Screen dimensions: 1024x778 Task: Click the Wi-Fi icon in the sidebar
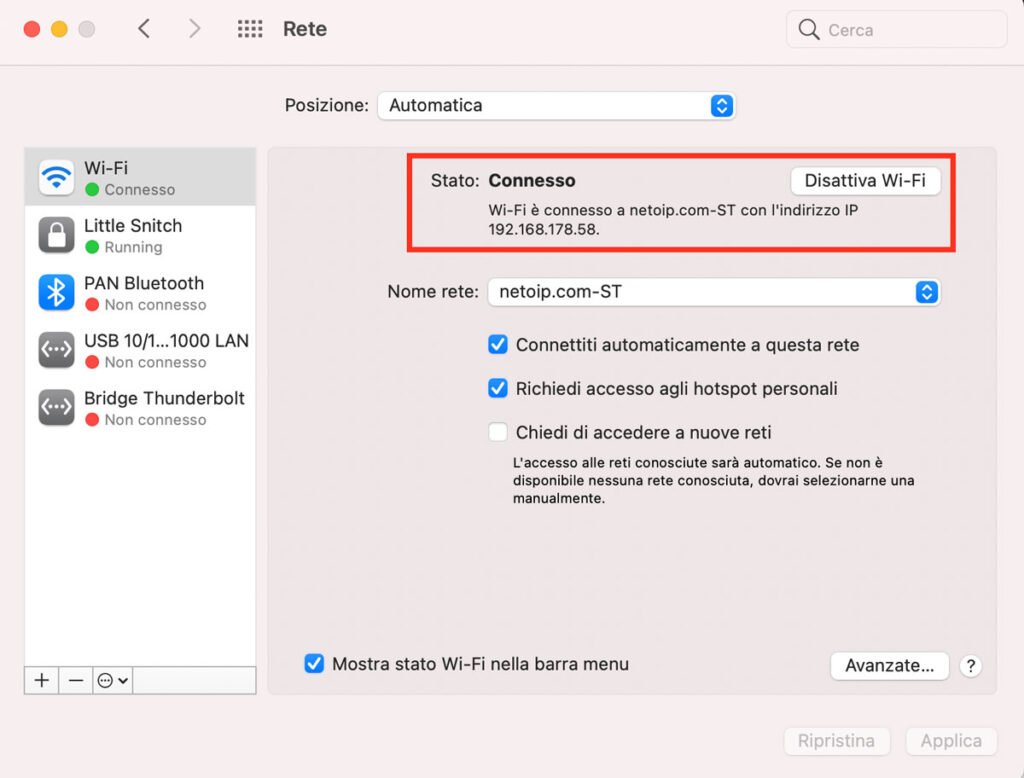pyautogui.click(x=57, y=178)
